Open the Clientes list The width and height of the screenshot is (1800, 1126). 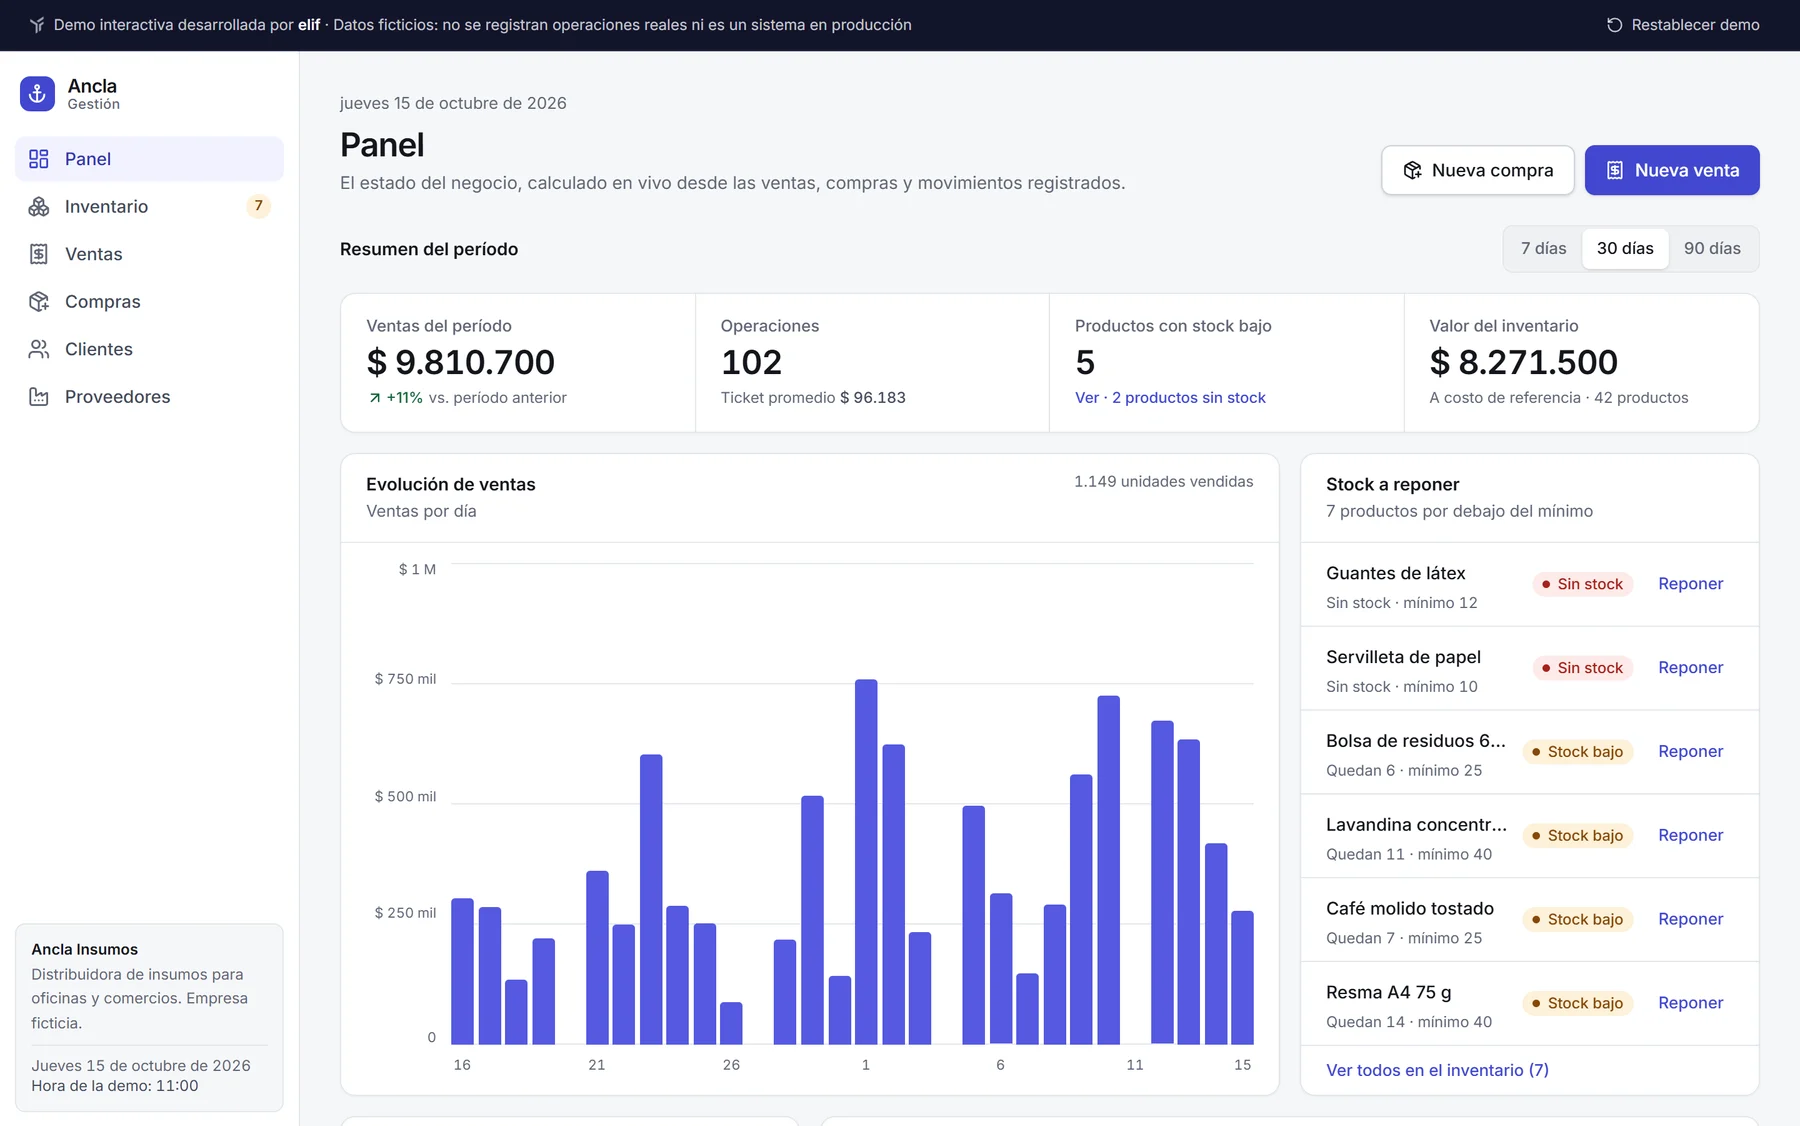click(149, 349)
